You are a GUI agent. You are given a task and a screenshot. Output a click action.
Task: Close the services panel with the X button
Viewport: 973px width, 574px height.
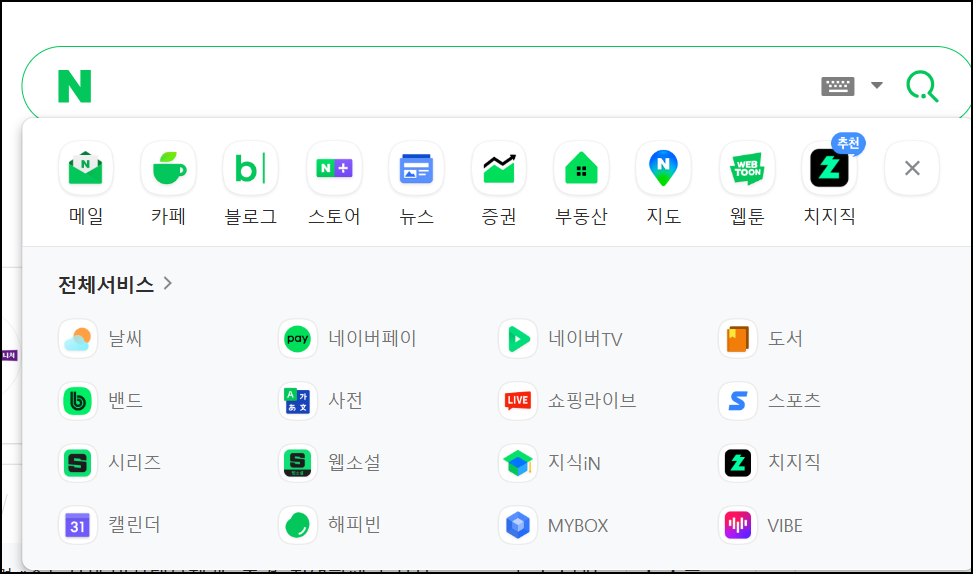click(912, 168)
